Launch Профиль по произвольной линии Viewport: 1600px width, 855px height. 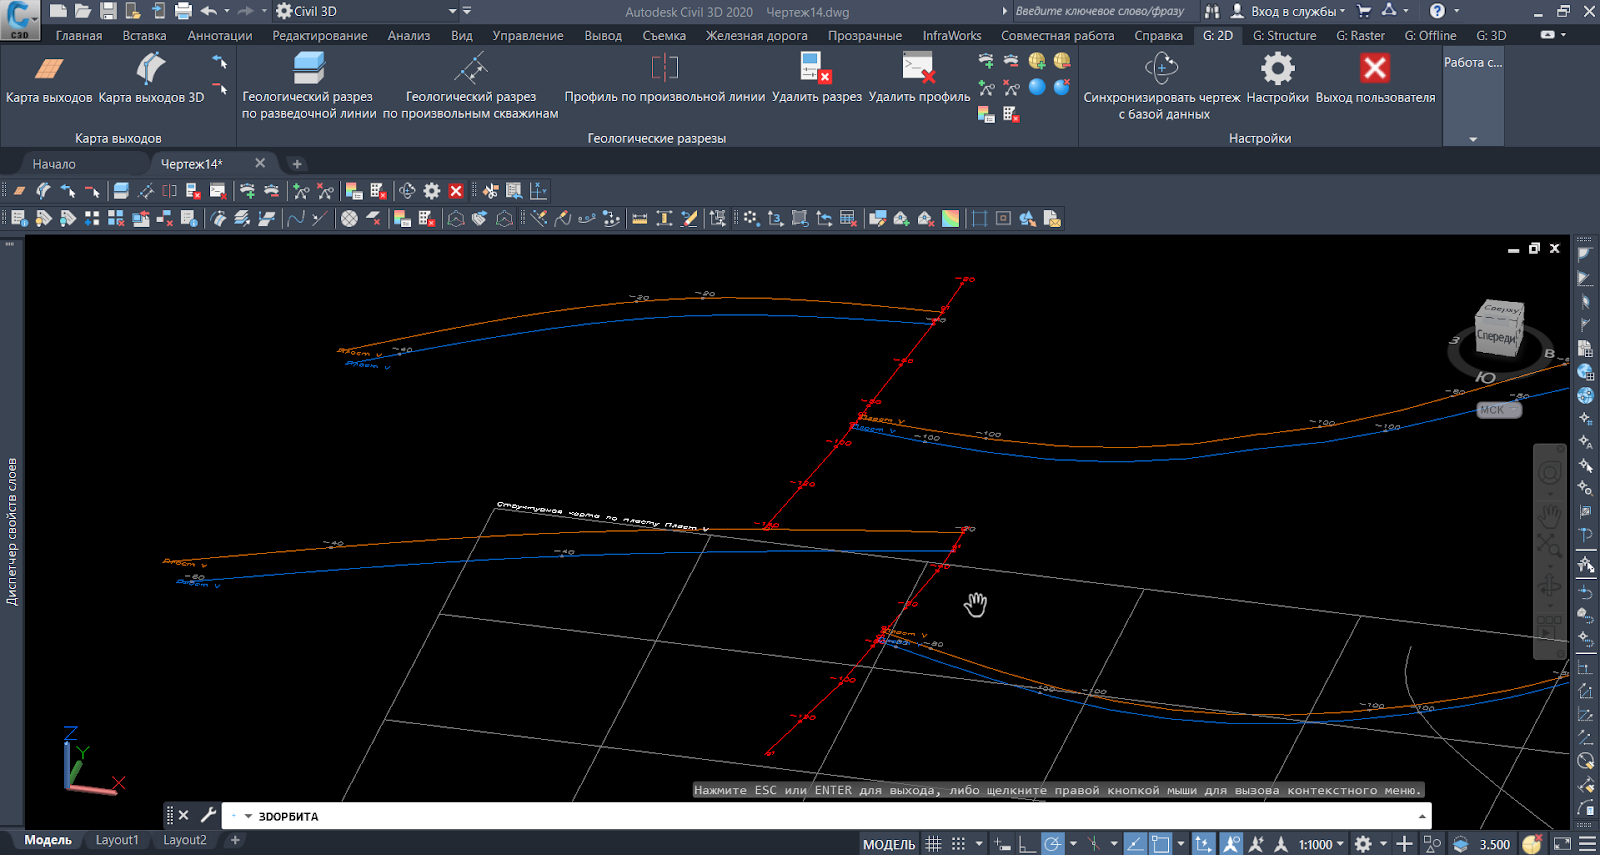(664, 78)
